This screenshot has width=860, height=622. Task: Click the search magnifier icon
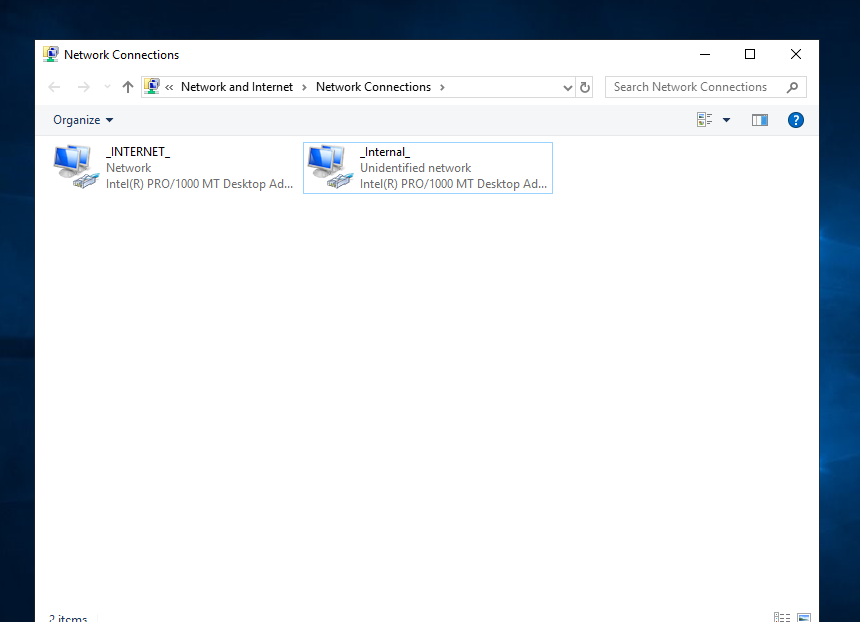click(x=792, y=87)
